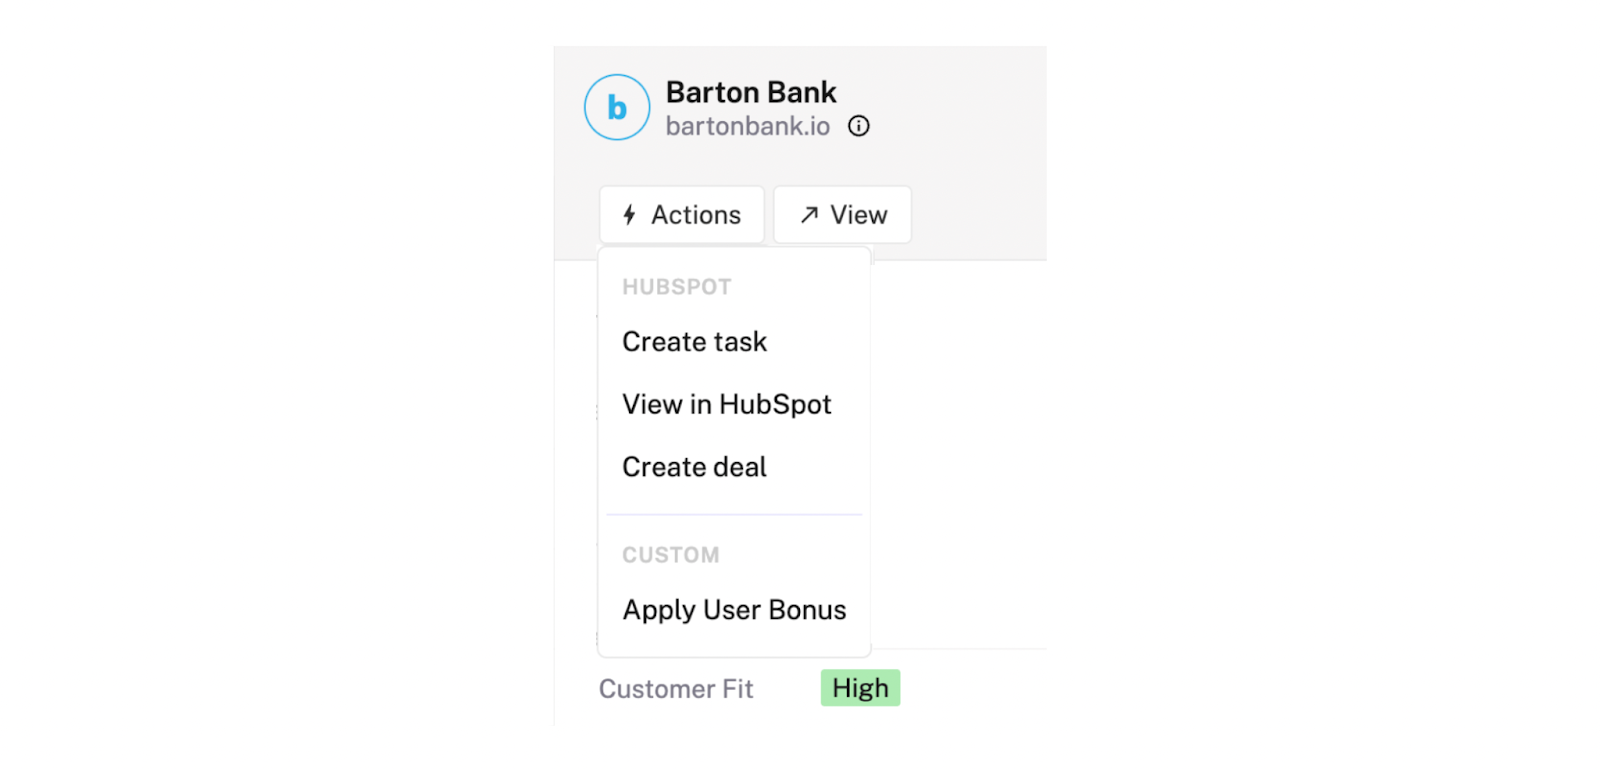
Task: Click the Barton Bank circular avatar icon
Action: pyautogui.click(x=617, y=107)
